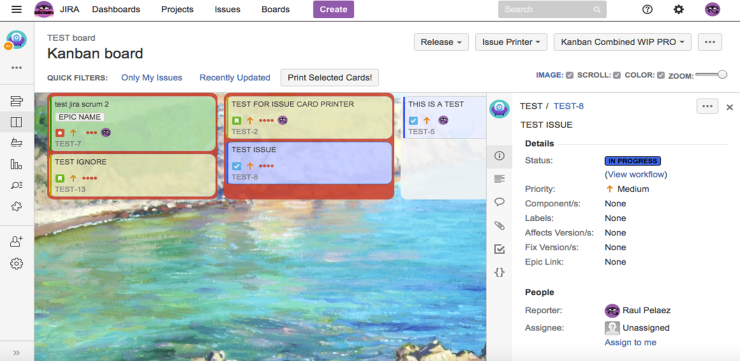
Task: Select TEST FOR ISSUE CARD PRINTER card
Action: click(310, 118)
